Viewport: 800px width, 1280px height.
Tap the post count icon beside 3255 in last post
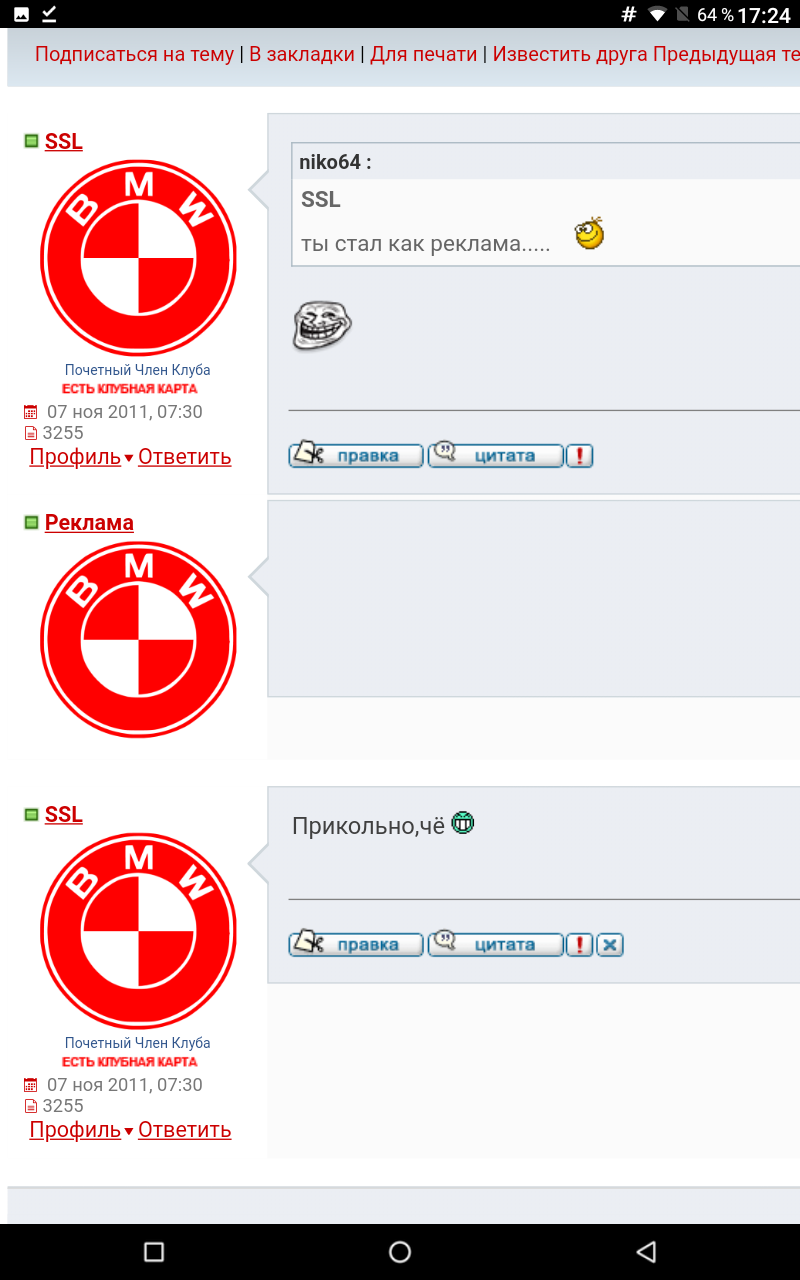30,1106
